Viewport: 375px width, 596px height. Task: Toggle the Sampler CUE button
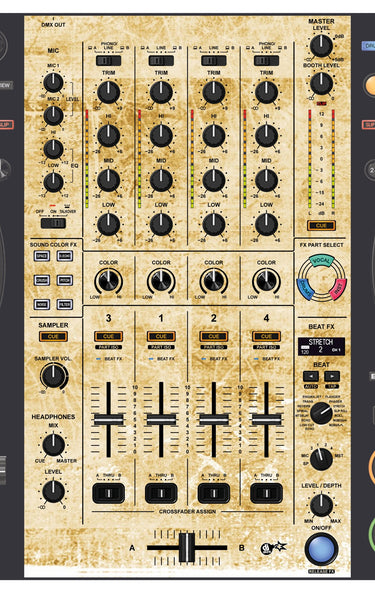coord(53,336)
